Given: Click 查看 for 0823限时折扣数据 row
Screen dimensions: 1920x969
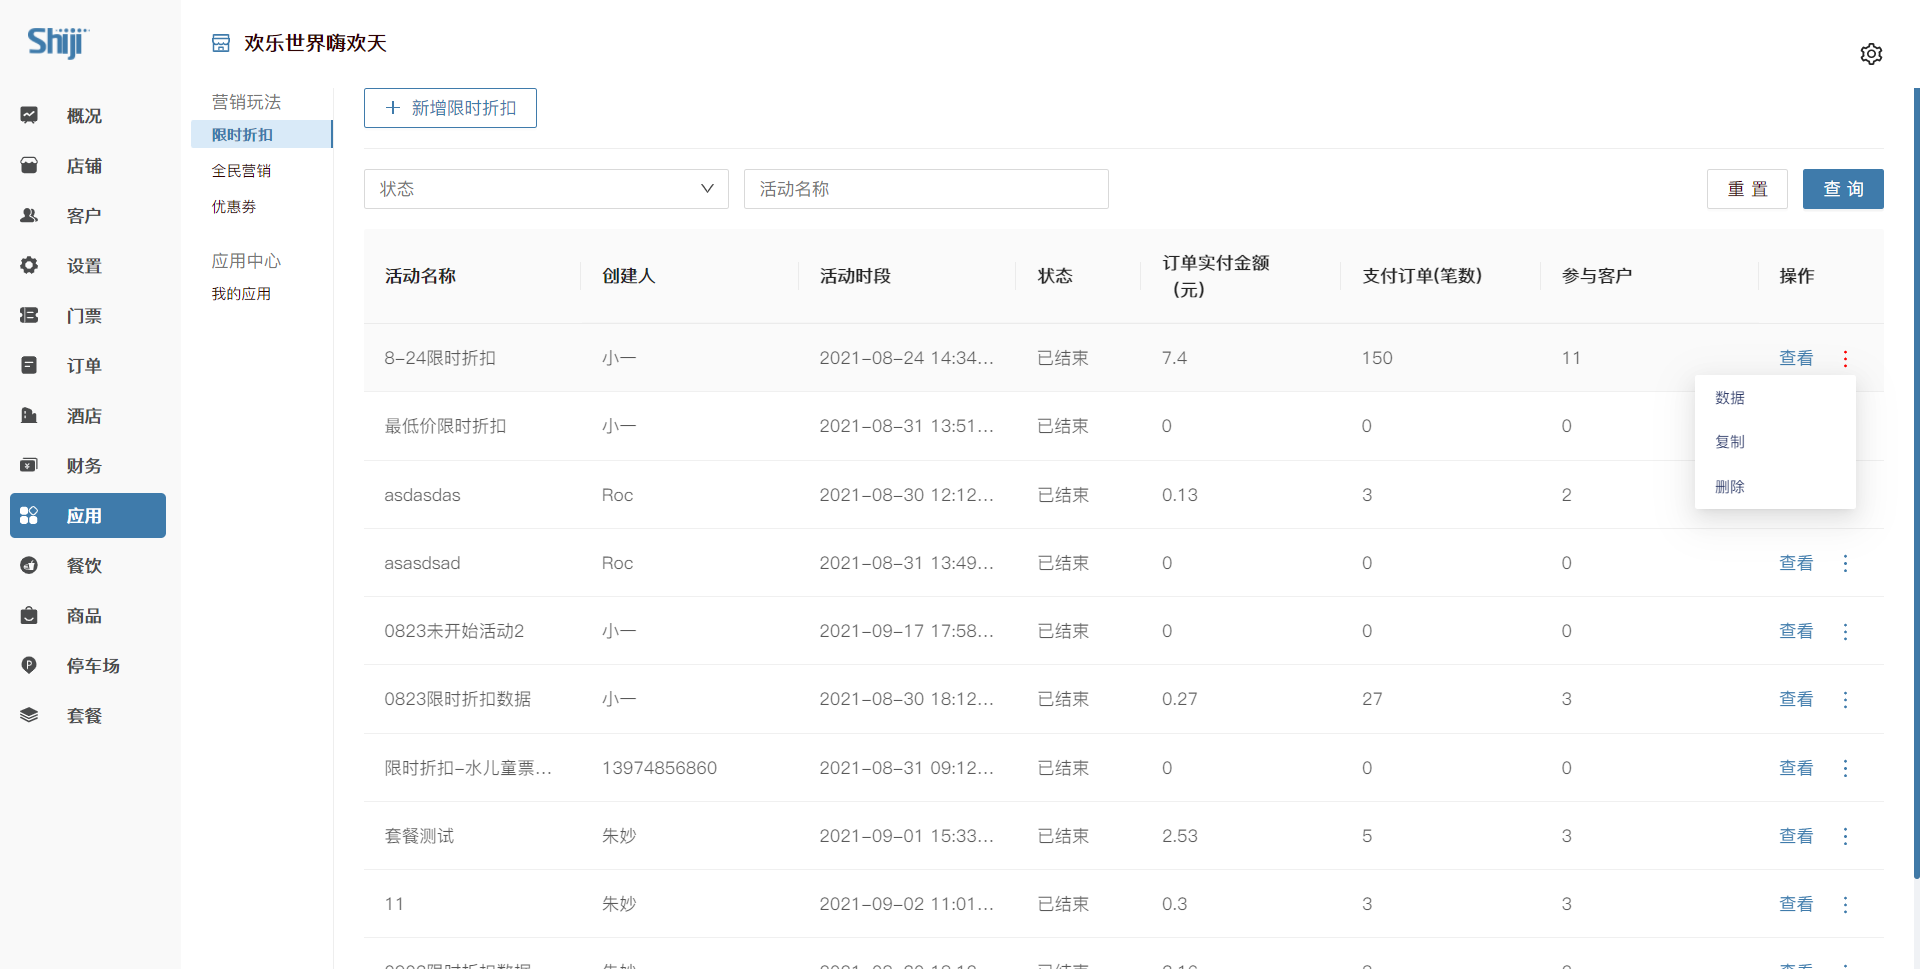Looking at the screenshot, I should [1796, 699].
